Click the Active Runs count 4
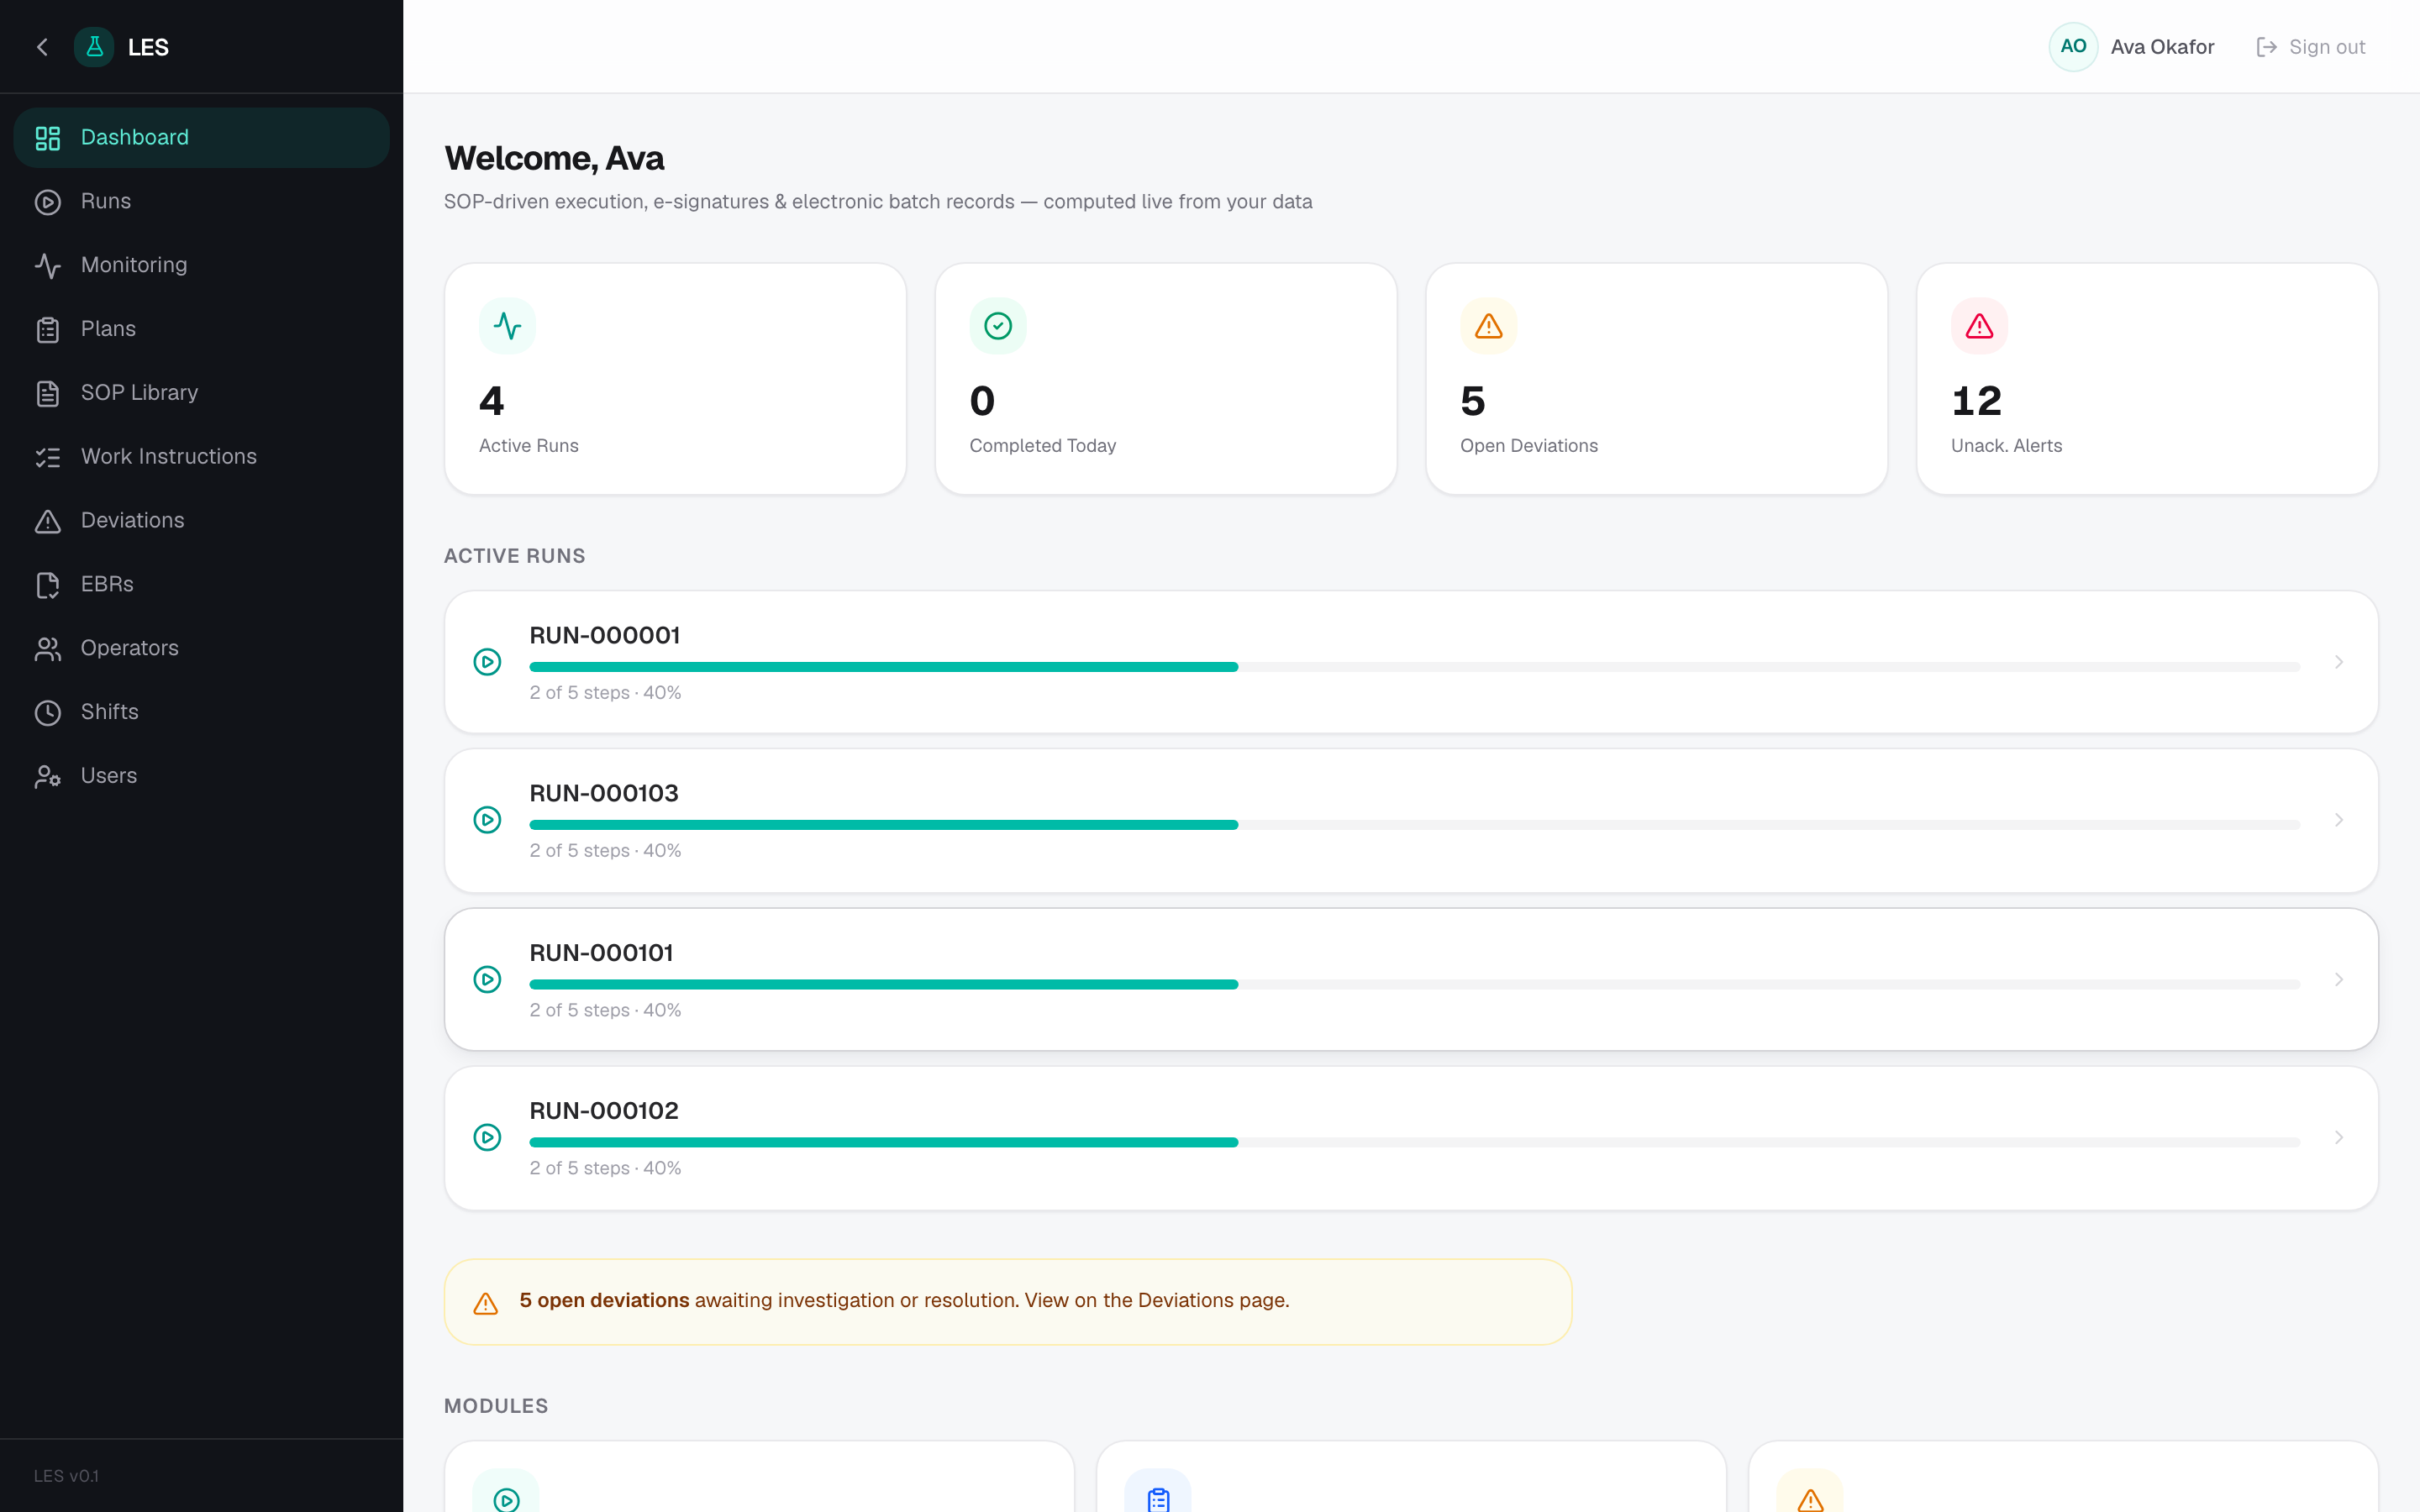This screenshot has height=1512, width=2420. 491,401
